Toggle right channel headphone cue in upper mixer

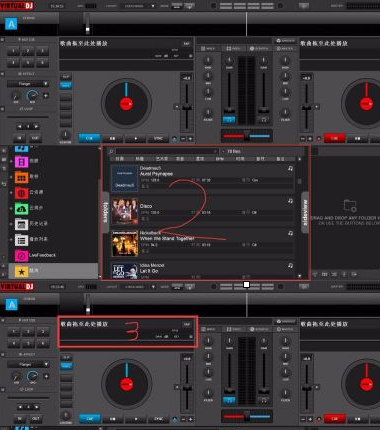click(x=264, y=120)
